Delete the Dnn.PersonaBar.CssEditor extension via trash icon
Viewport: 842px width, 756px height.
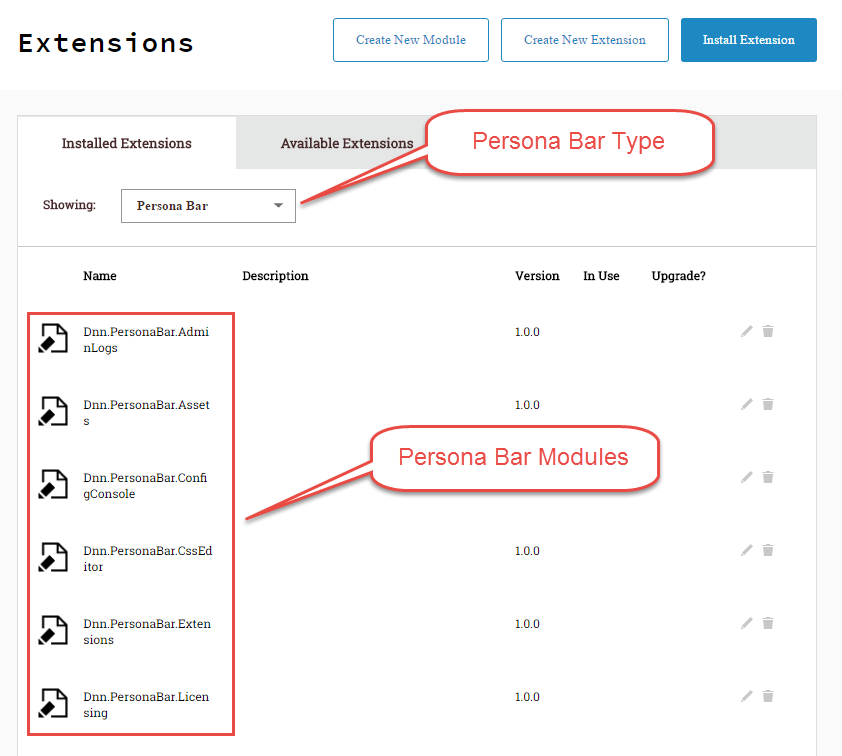coord(768,550)
